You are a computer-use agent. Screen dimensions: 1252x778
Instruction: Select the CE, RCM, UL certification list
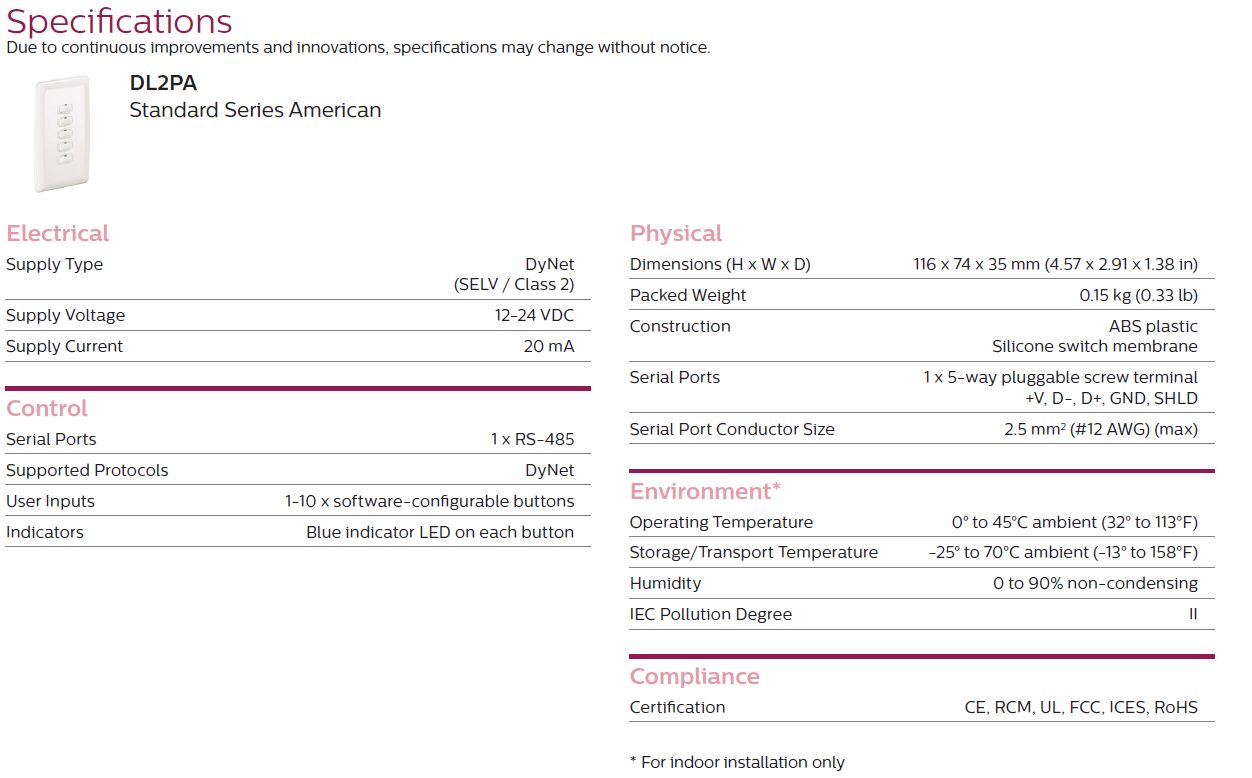click(1080, 707)
